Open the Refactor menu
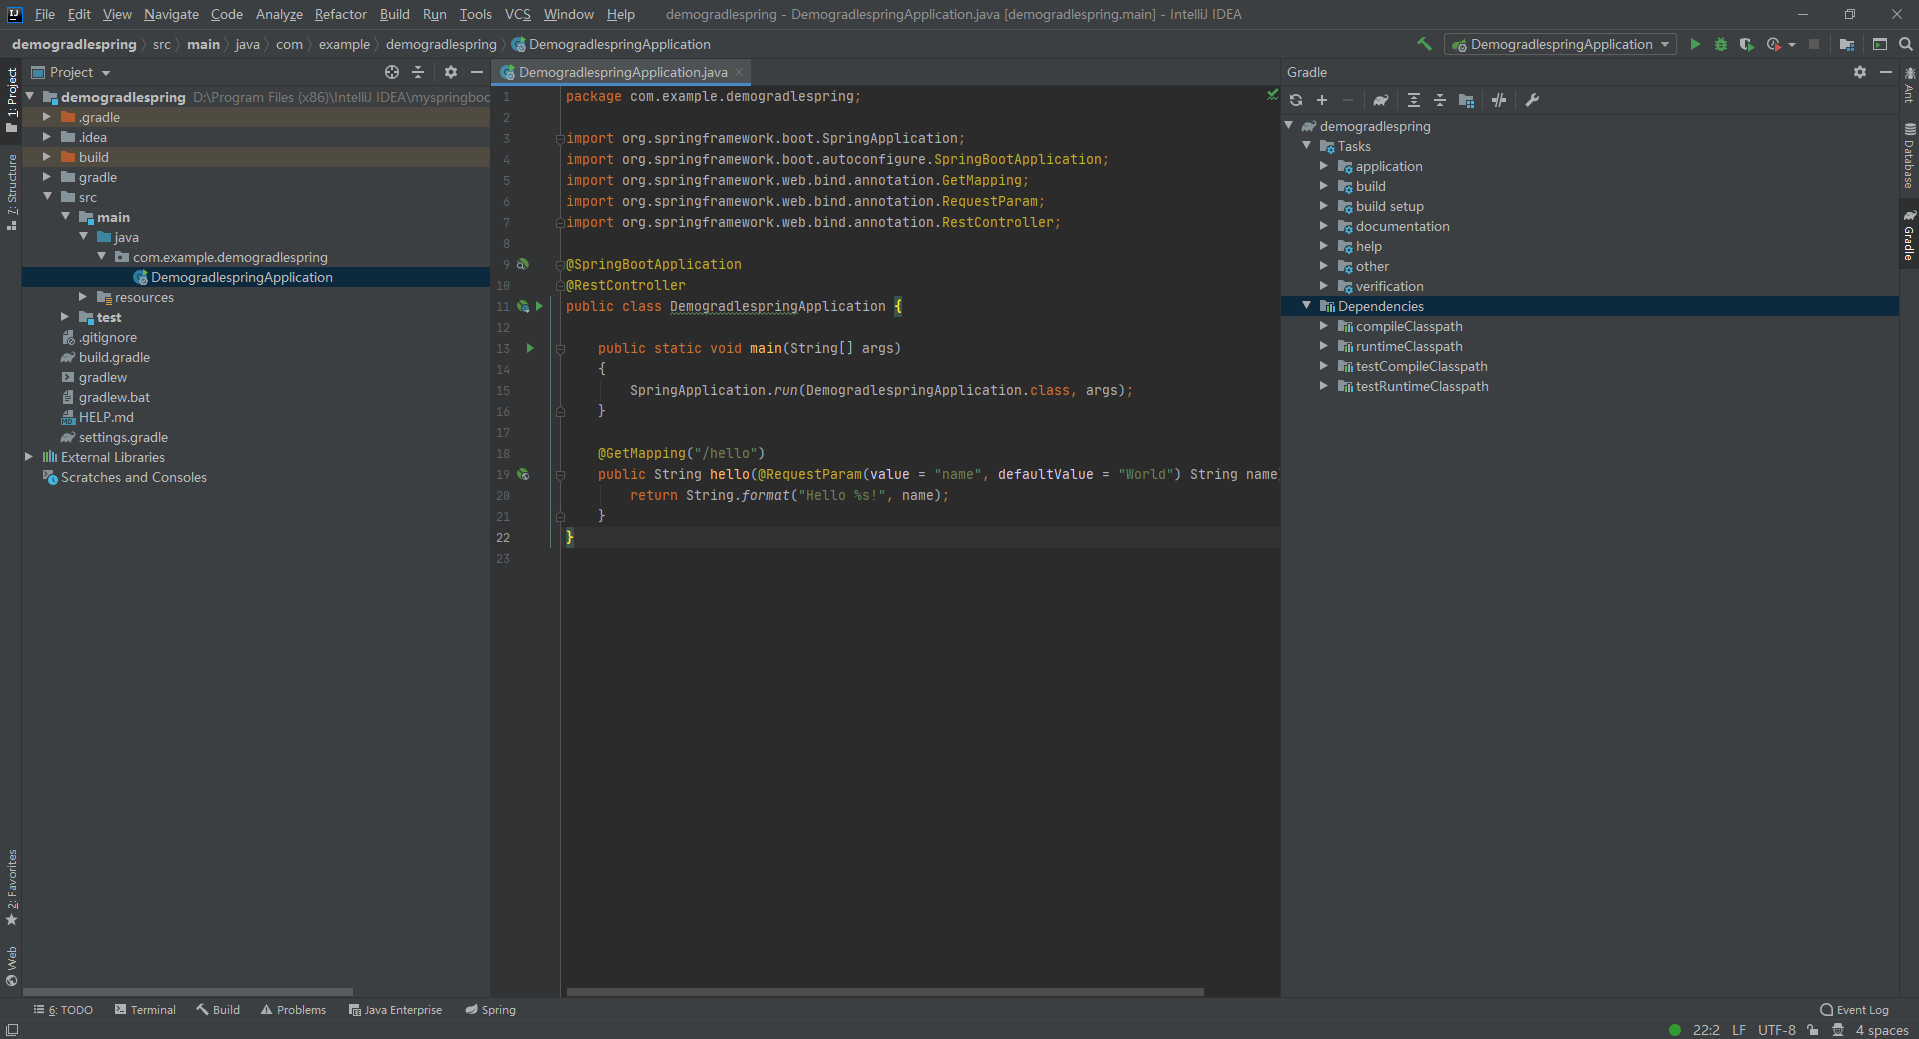Screen dimensions: 1919x1039 point(340,14)
